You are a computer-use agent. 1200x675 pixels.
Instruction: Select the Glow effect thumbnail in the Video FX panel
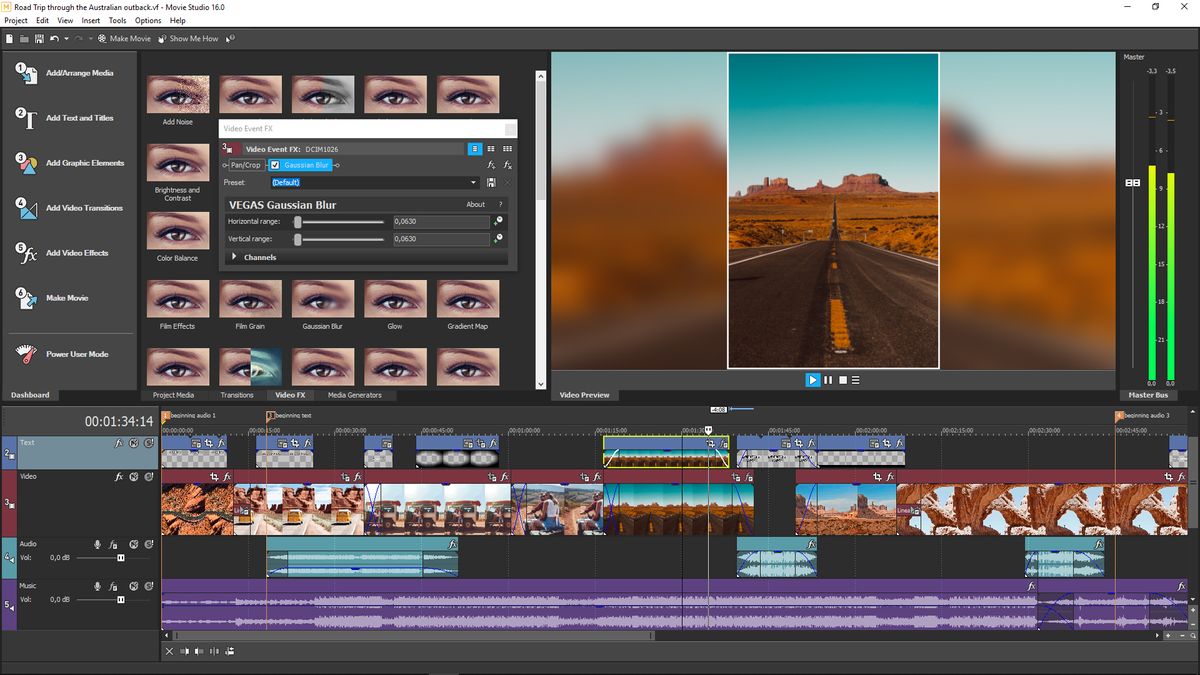click(395, 300)
